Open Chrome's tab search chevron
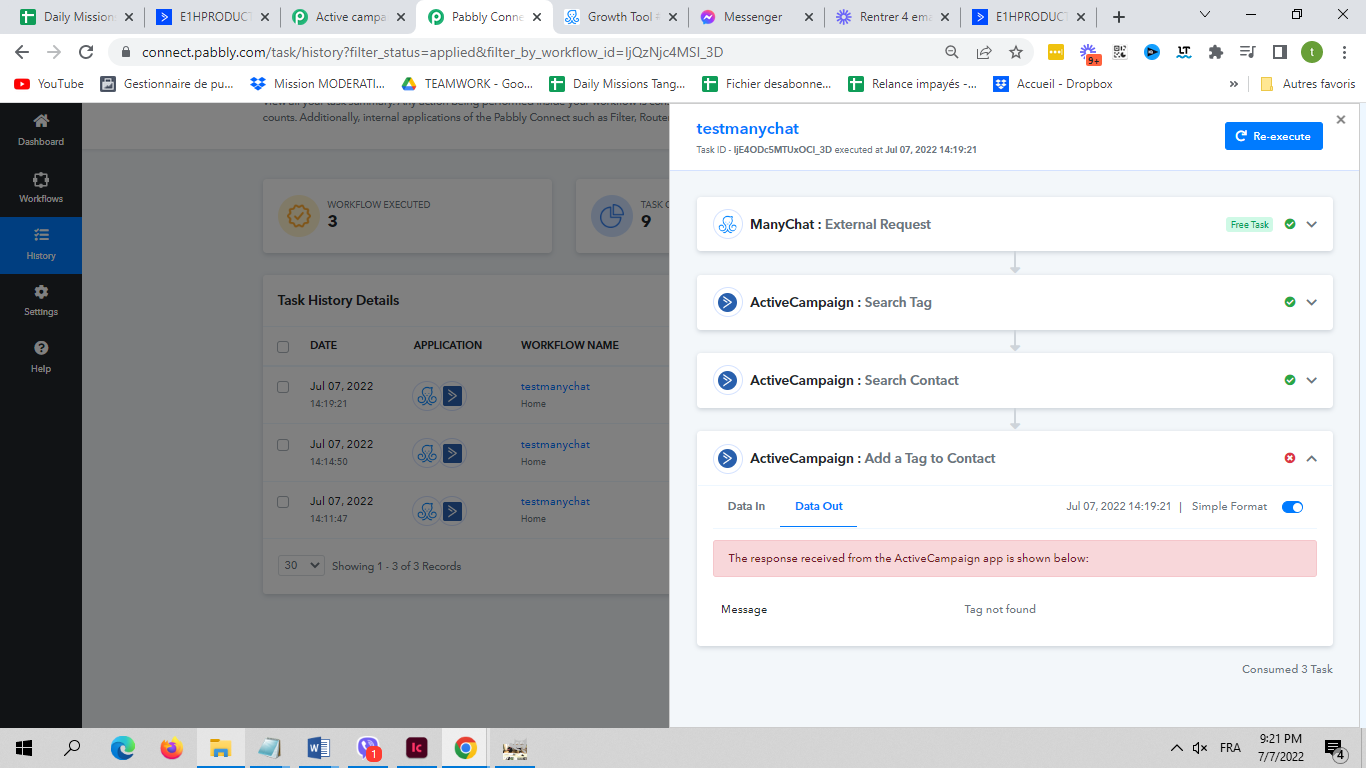This screenshot has height=768, width=1366. coord(1205,15)
